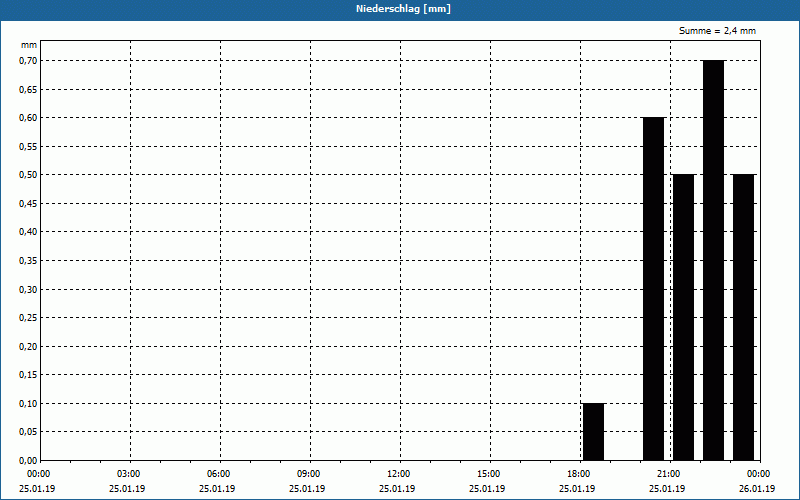This screenshot has width=800, height=500.
Task: Click the 15:00 time axis label
Action: point(487,474)
